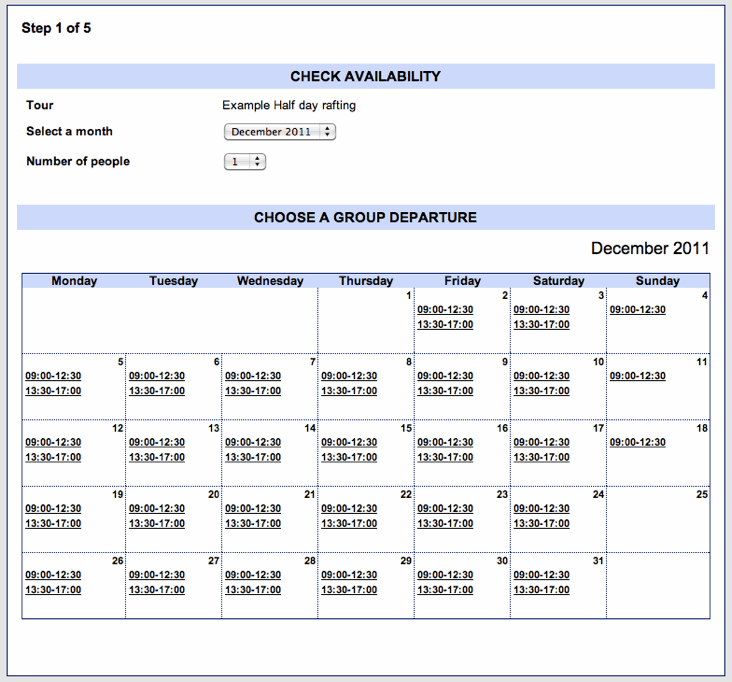
Task: Pick 13:30-17:00 on Saturday December 10
Action: click(541, 391)
